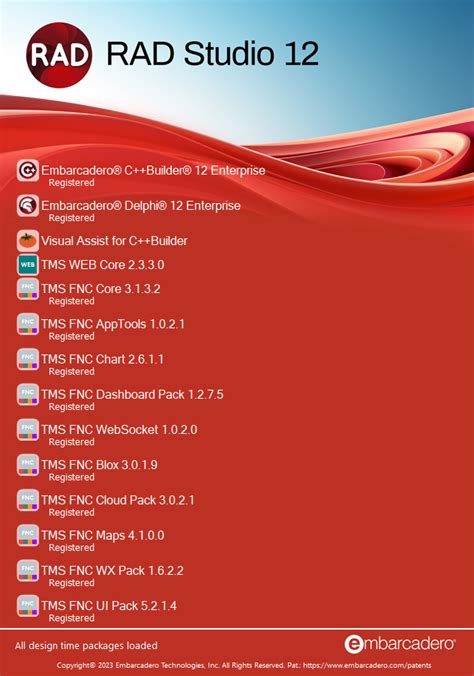474x676 pixels.
Task: Click Registered under TMS FNC Core
Action: (72, 301)
